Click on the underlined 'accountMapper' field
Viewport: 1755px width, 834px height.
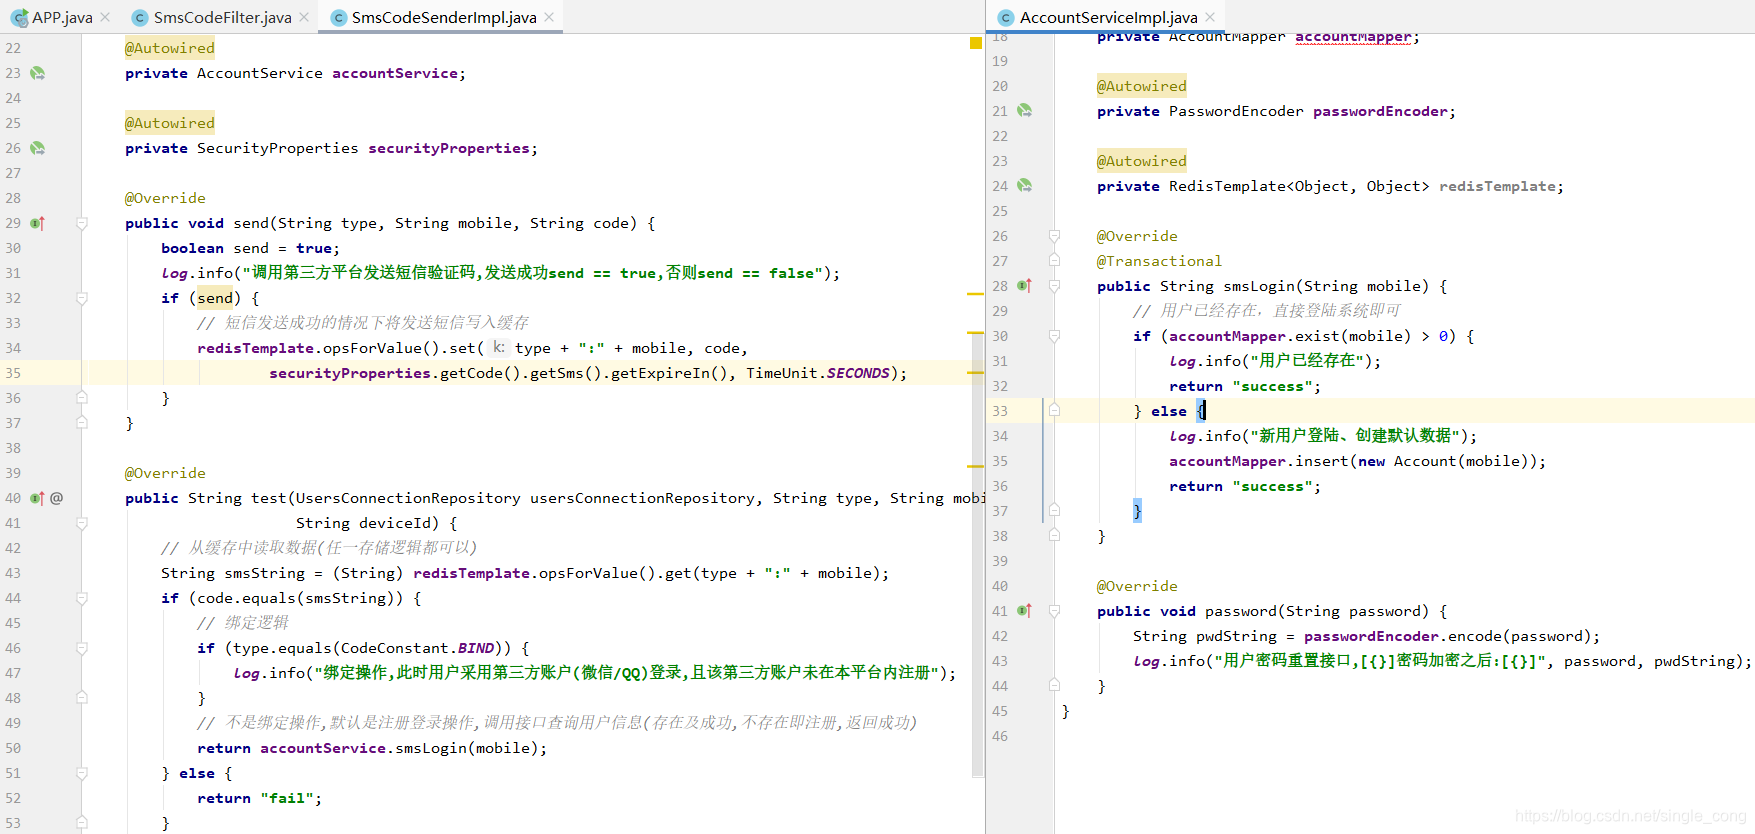point(1353,37)
